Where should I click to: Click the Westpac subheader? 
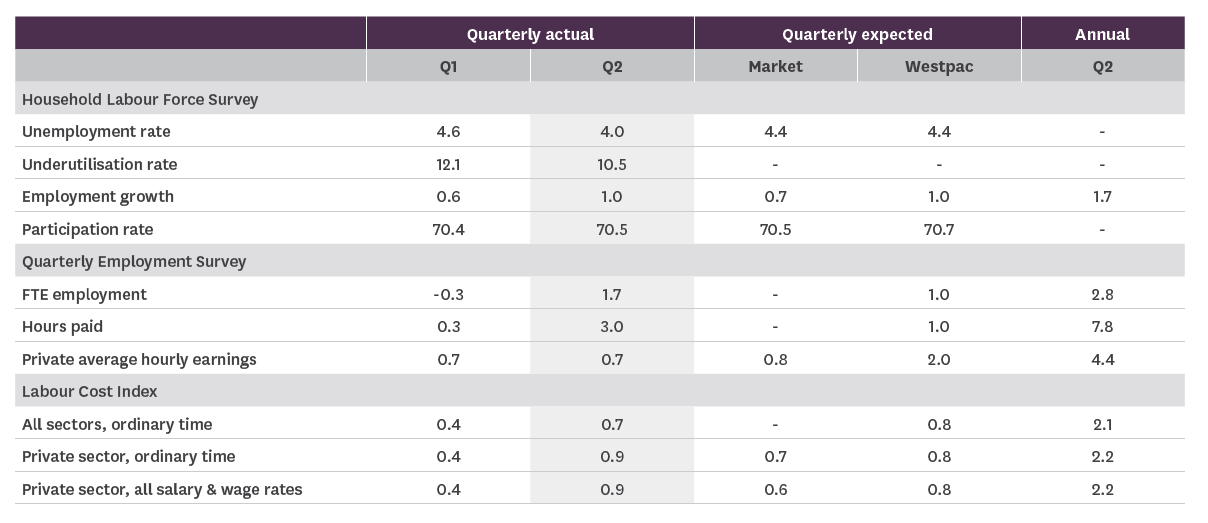coord(938,67)
